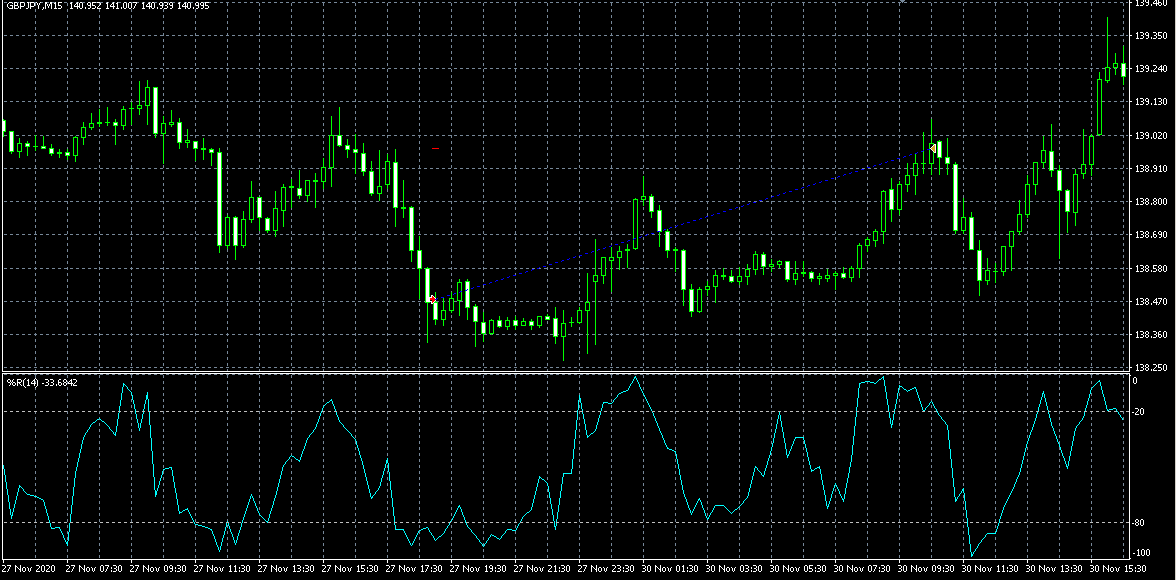Click the 30 Nov 03:30 time label
Screen dimensions: 1176x580
click(735, 569)
